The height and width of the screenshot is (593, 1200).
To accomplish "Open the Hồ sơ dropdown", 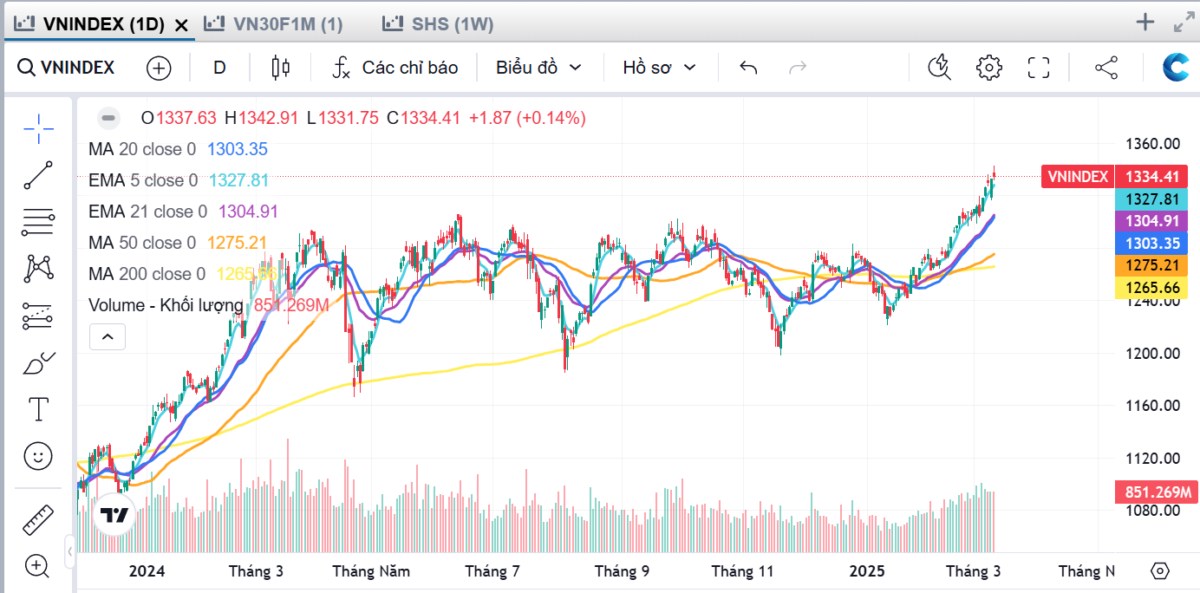I will [659, 68].
